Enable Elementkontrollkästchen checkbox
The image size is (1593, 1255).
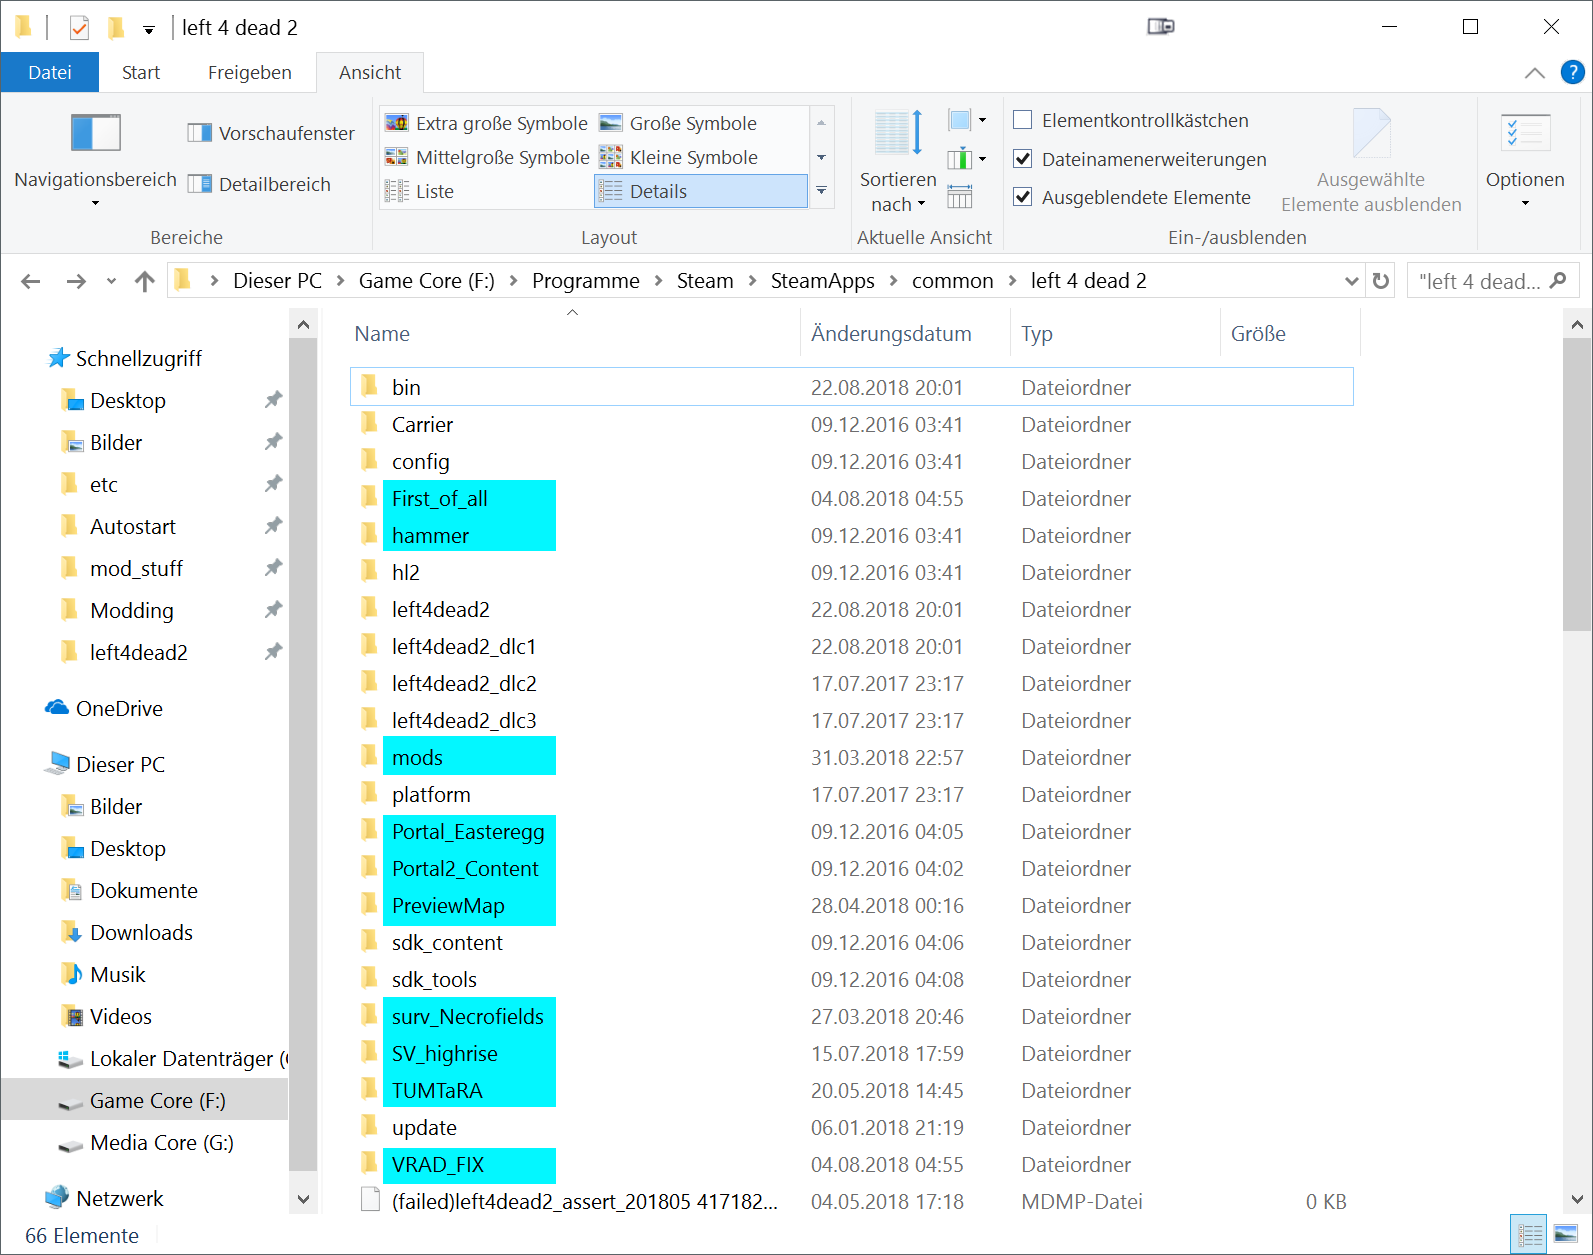click(1022, 120)
